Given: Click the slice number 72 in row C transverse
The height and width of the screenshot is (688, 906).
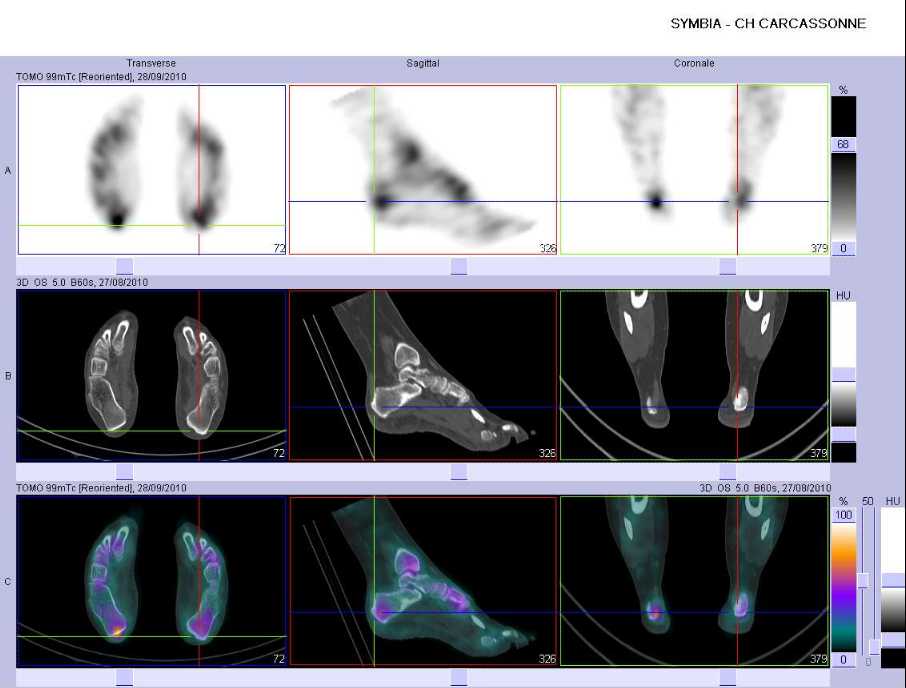Looking at the screenshot, I should click(x=279, y=659).
